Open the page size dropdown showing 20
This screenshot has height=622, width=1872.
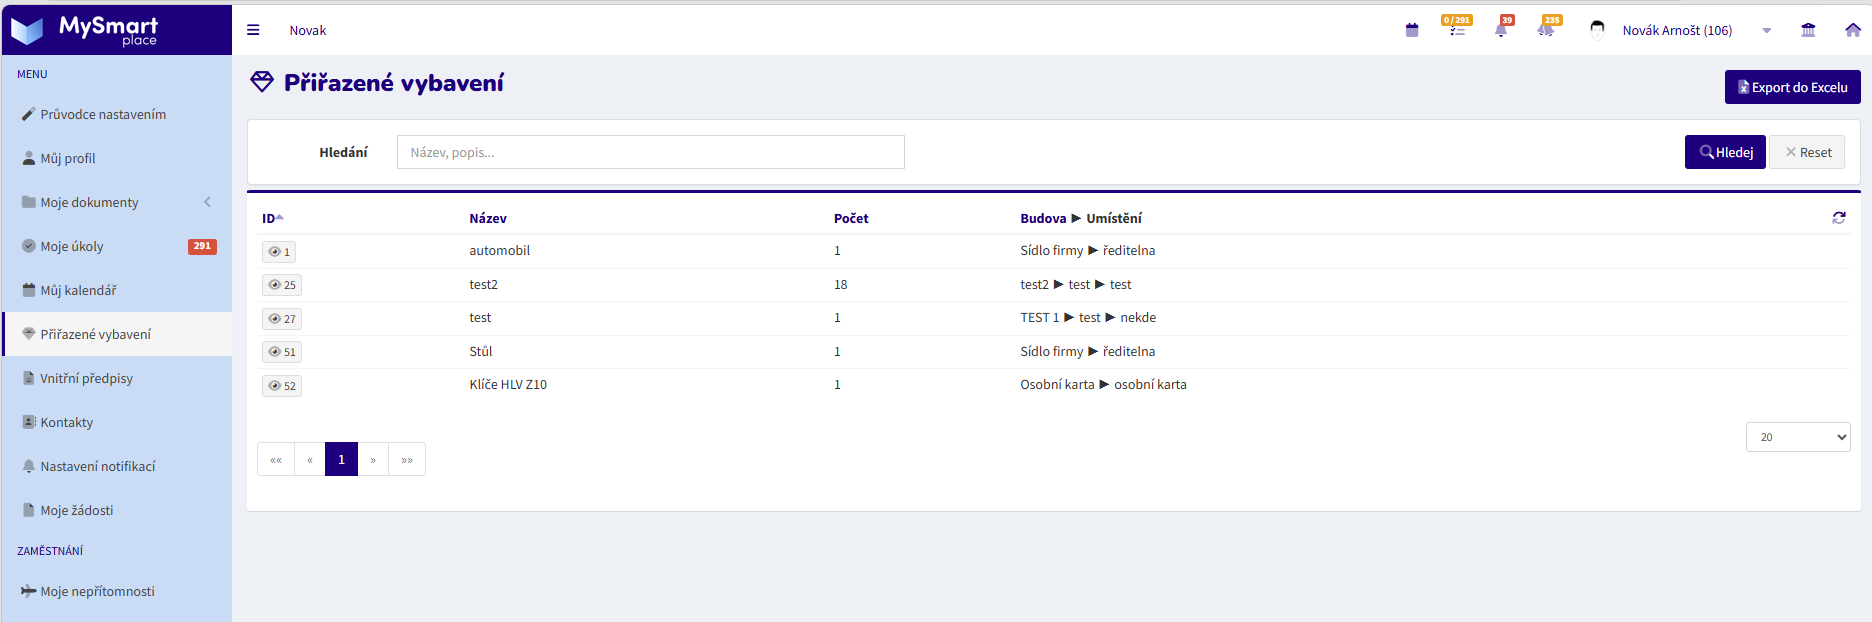1798,437
